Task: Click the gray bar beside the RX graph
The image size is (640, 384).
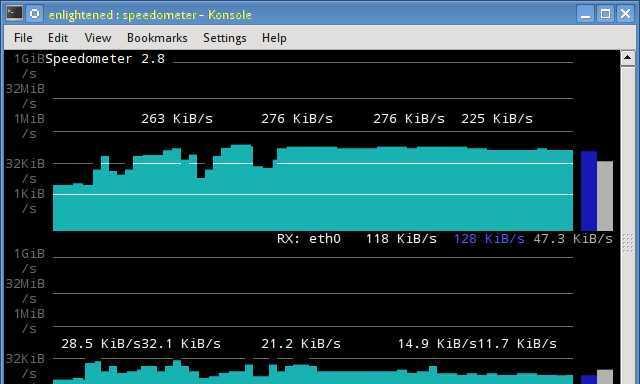Action: [605, 196]
